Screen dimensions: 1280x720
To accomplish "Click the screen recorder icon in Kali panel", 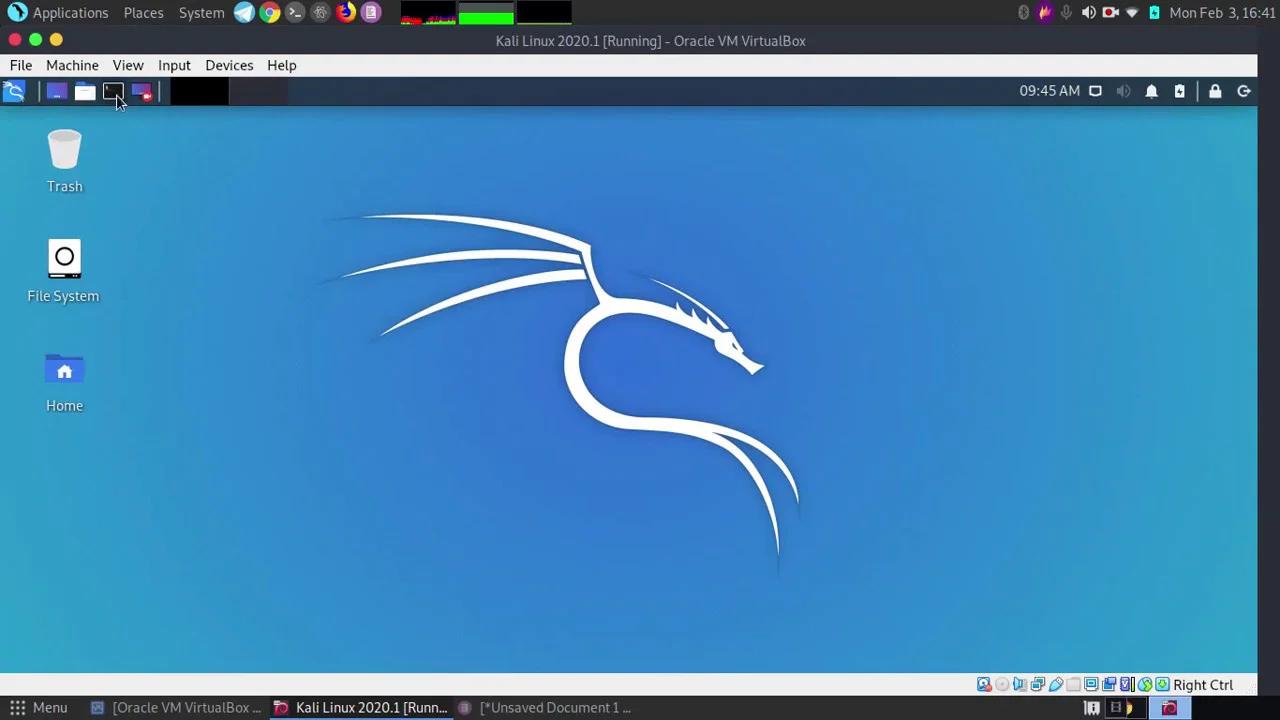I will pos(141,92).
